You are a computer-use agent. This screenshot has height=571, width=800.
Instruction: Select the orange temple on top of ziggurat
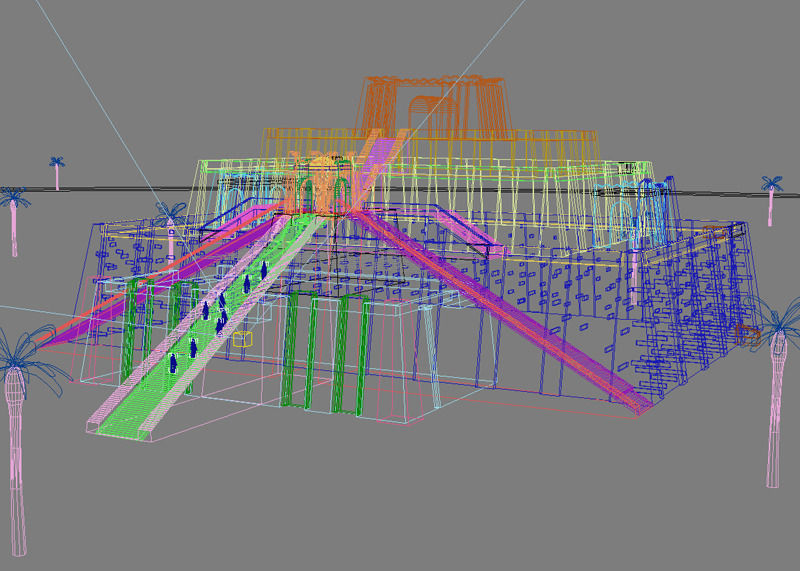pyautogui.click(x=435, y=107)
